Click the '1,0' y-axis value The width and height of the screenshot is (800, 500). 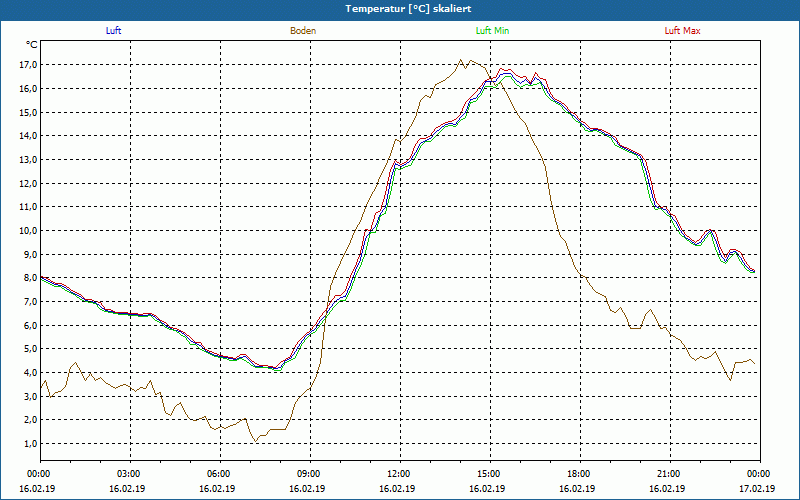click(x=31, y=443)
